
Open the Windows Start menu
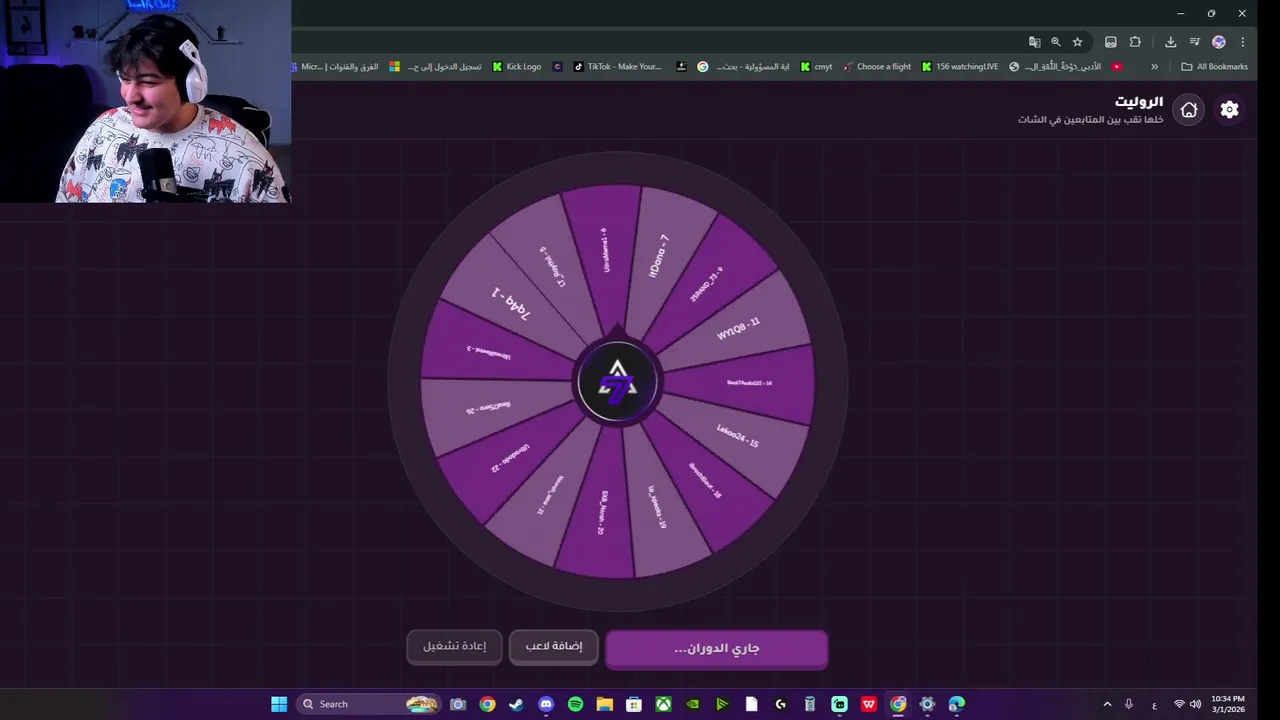coord(279,704)
